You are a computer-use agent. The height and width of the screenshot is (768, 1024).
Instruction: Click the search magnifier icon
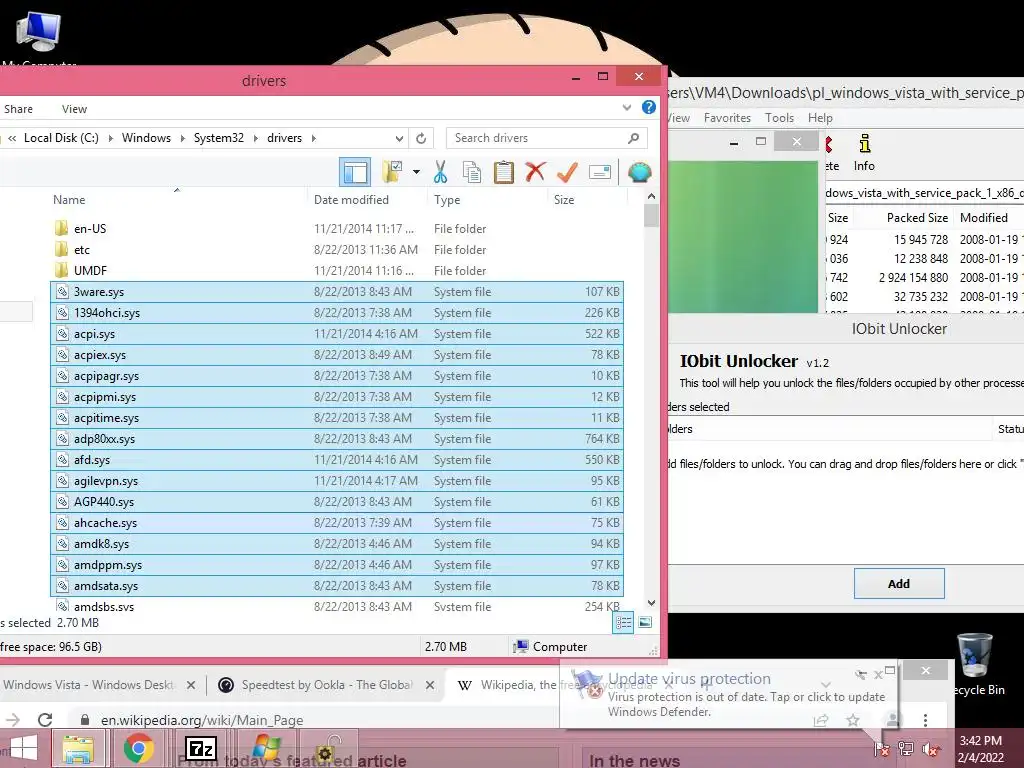[633, 138]
